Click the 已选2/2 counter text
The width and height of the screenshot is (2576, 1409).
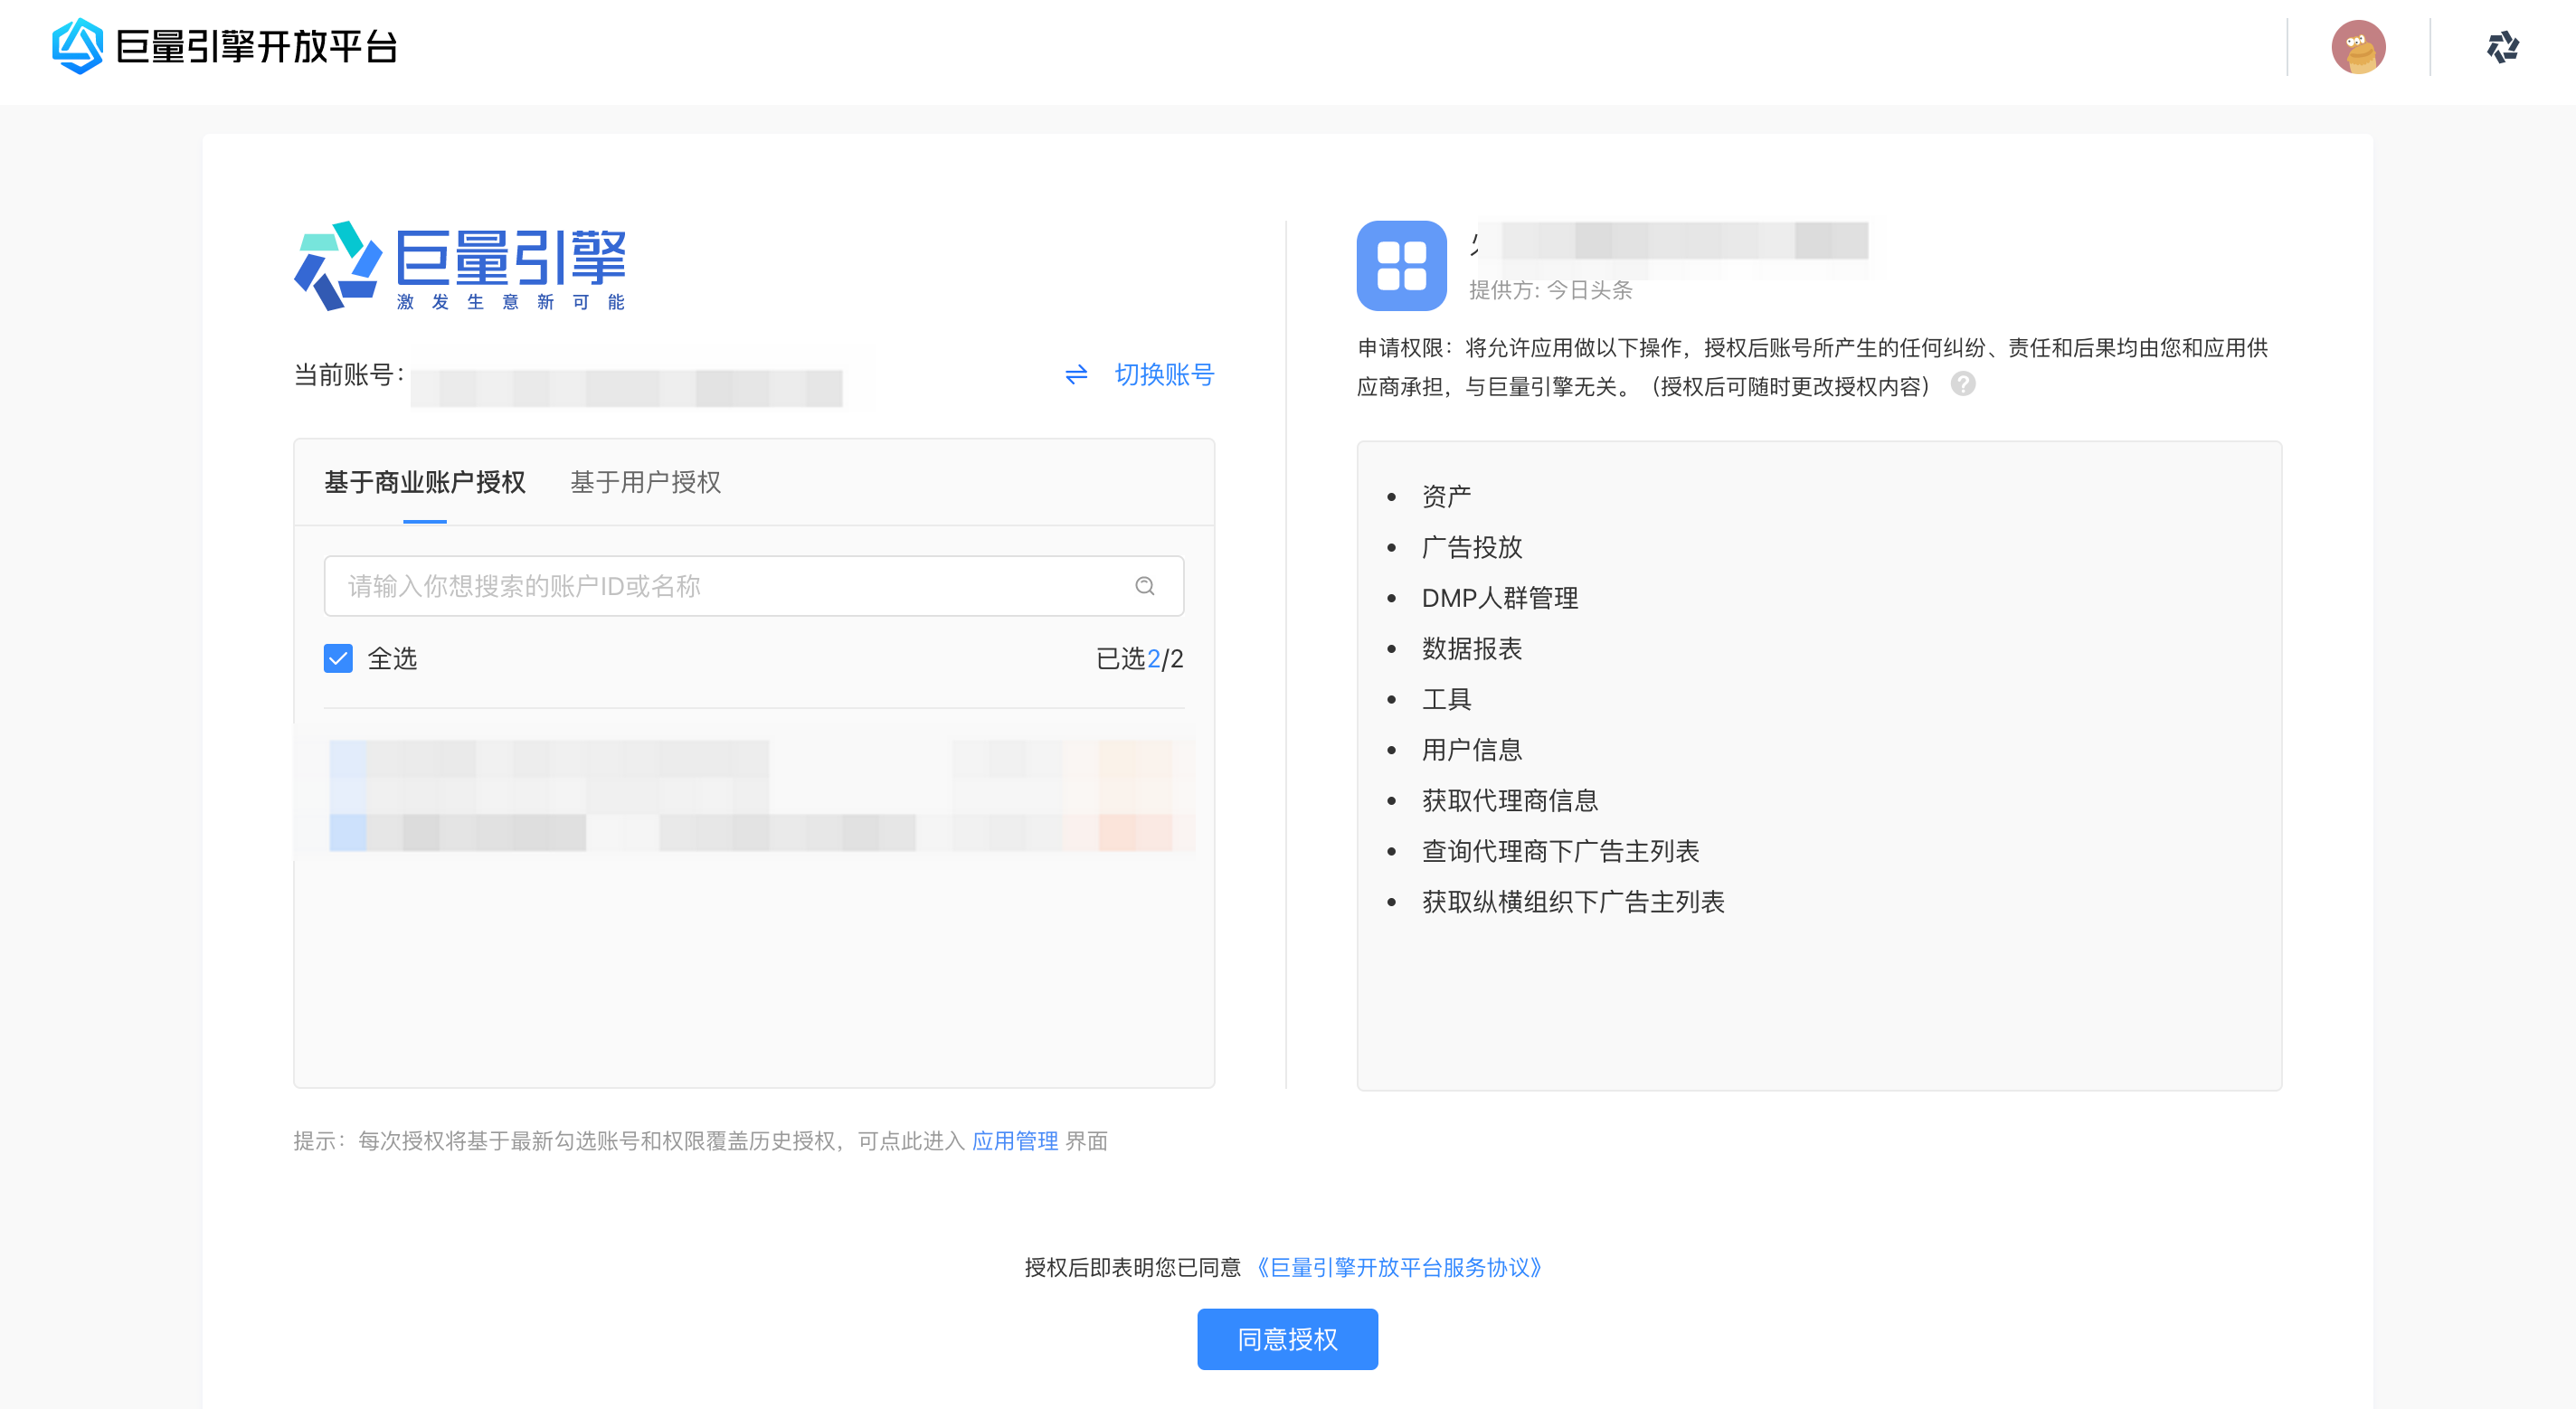coord(1140,659)
